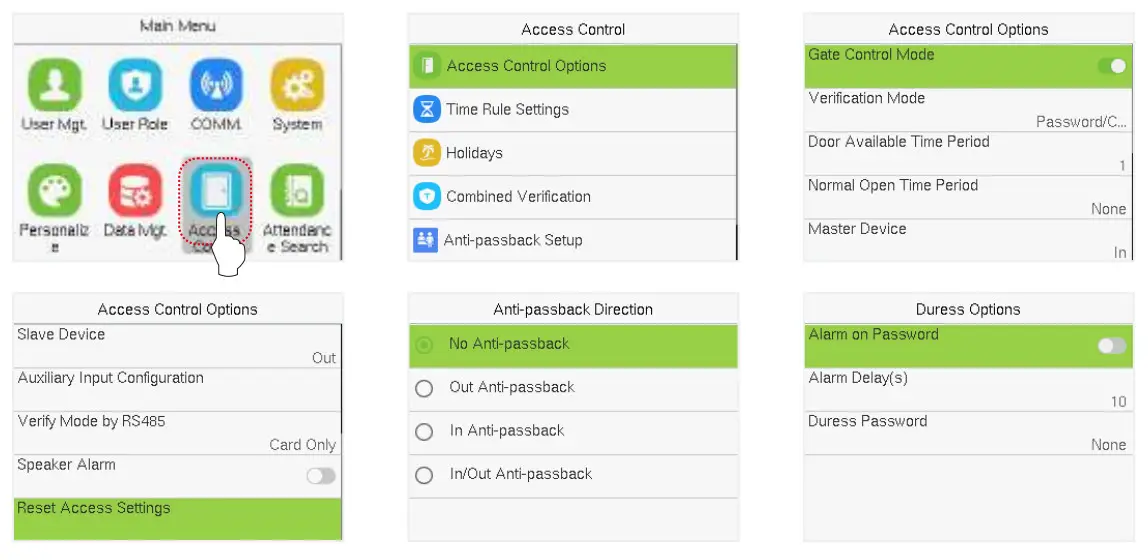Change the Normal Open Time Period value
Screen dimensions: 1148x560
967,196
